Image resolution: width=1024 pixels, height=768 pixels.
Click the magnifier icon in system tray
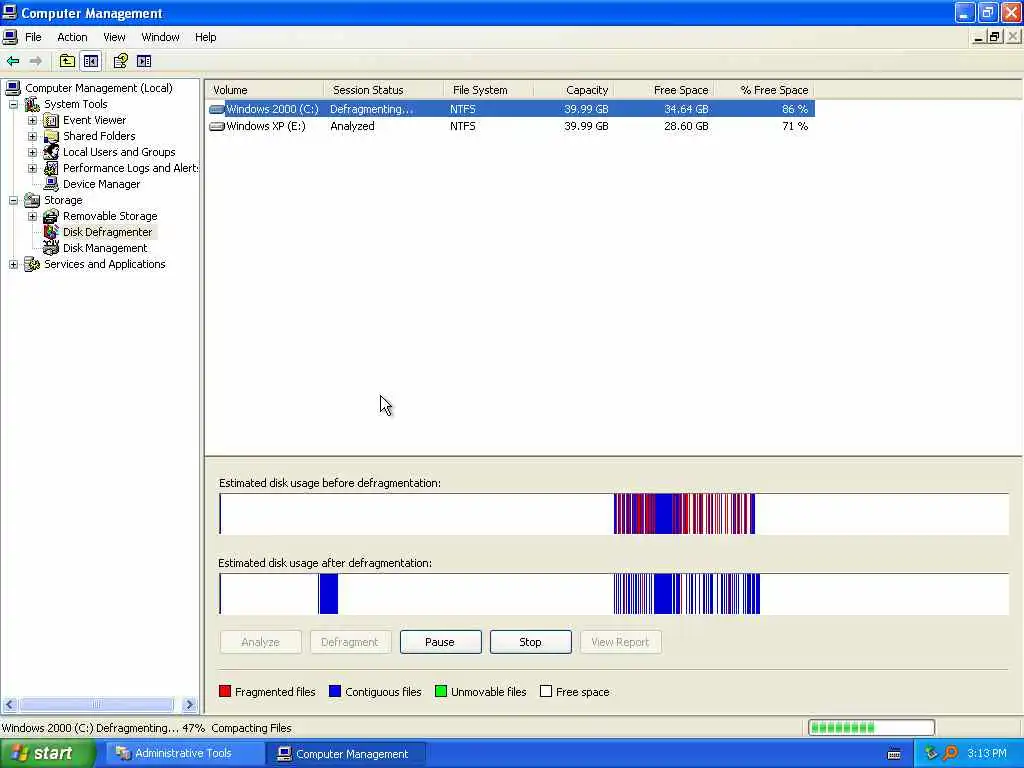click(950, 753)
